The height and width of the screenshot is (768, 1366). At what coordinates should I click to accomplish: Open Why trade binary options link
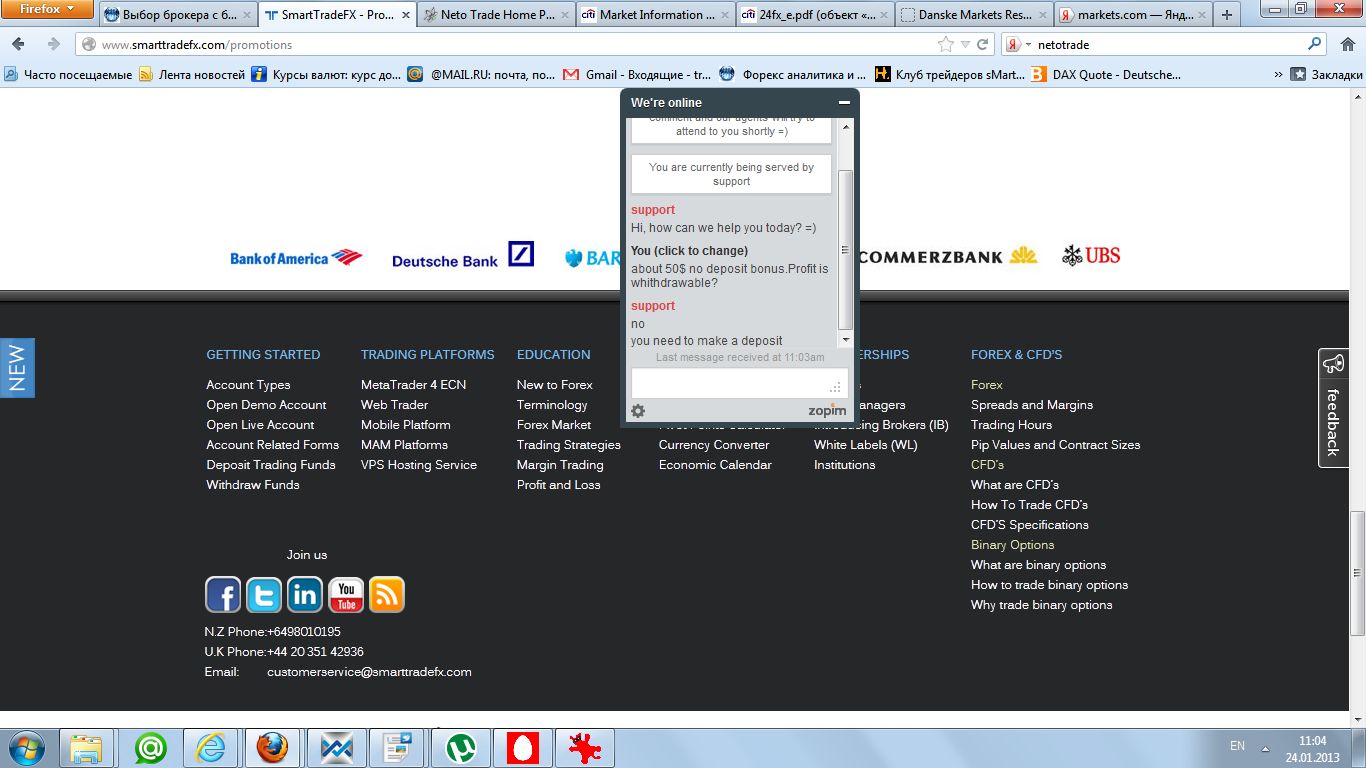coord(1041,605)
